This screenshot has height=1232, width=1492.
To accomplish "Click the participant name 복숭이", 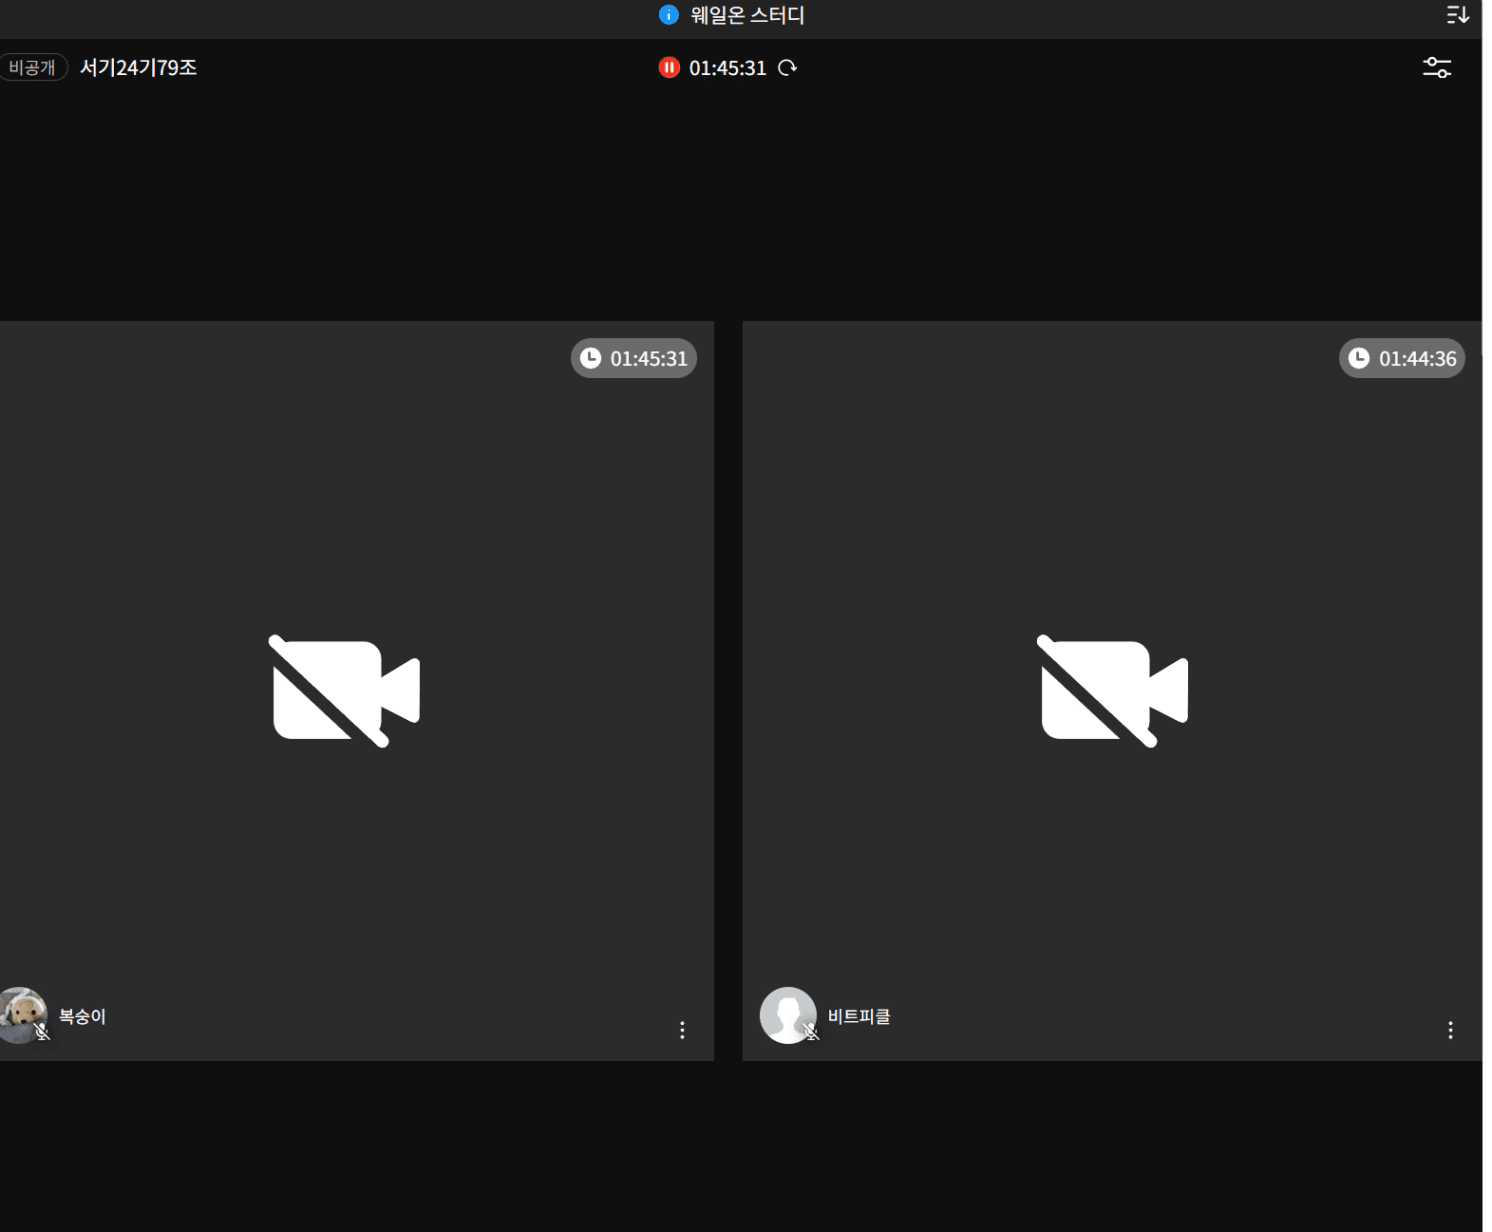I will pos(82,1016).
